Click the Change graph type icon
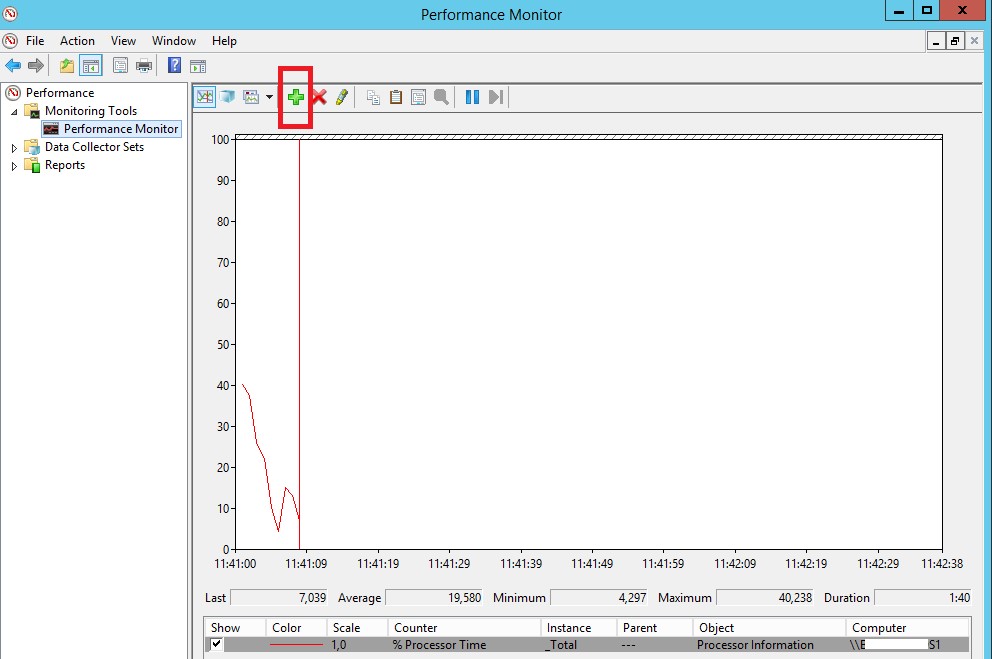The width and height of the screenshot is (992, 659). (x=251, y=97)
